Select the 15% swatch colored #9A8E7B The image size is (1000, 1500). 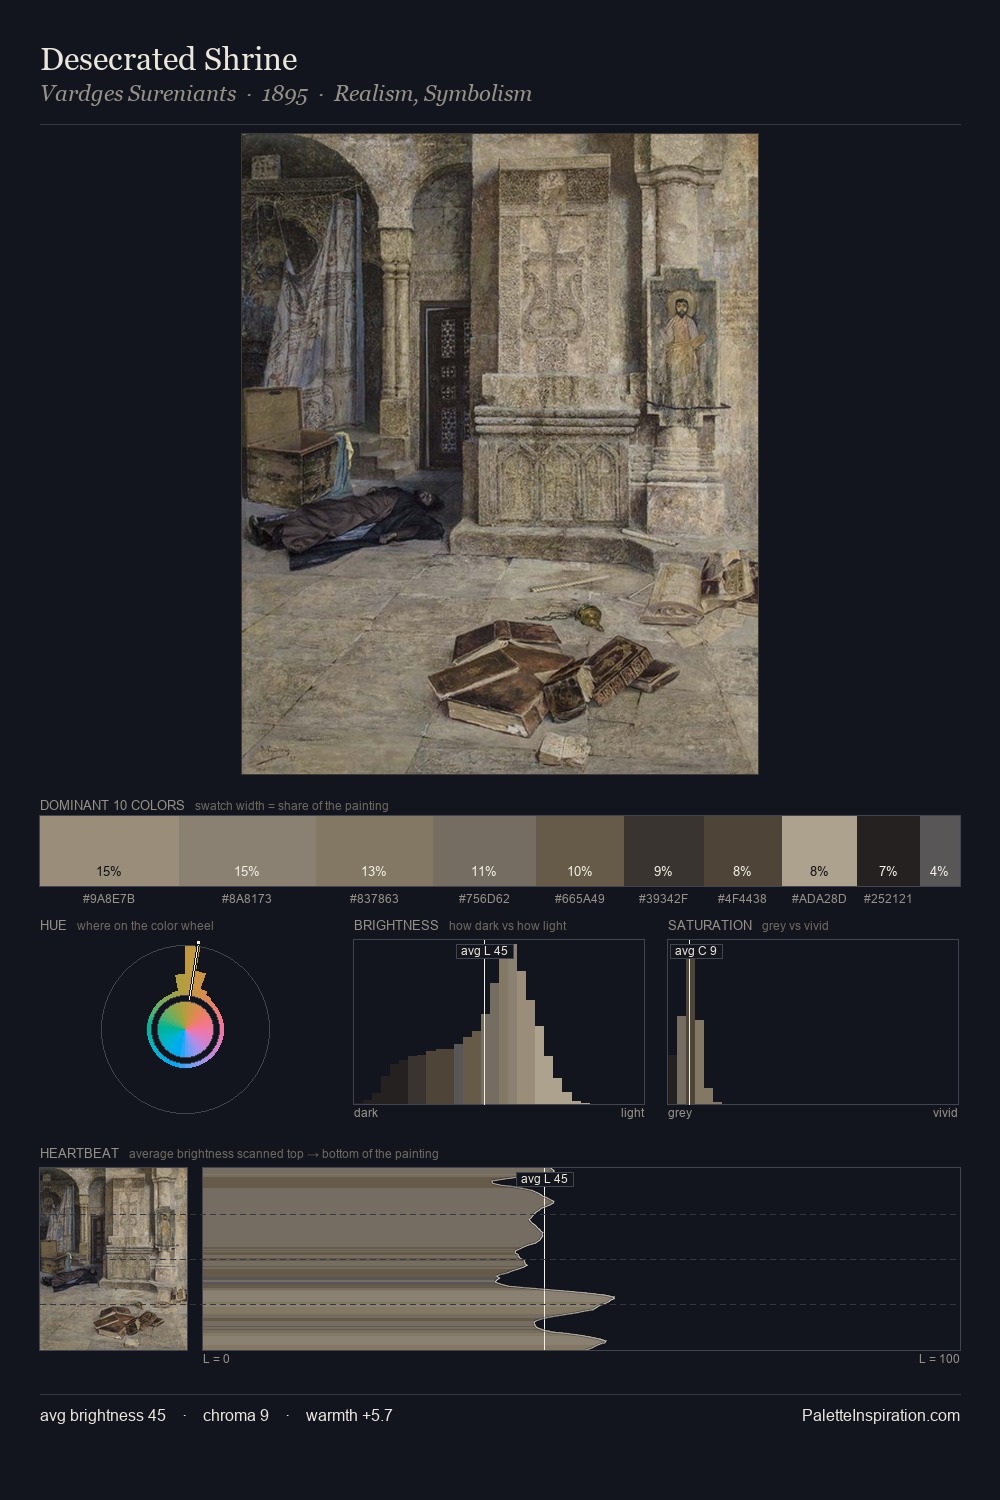(109, 851)
